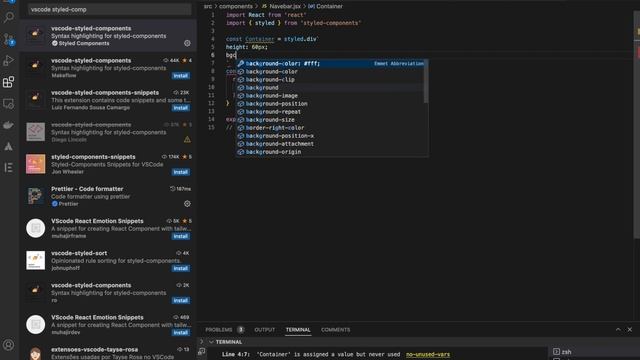Open the Source Control view
This screenshot has height=360, width=640.
coord(9,39)
